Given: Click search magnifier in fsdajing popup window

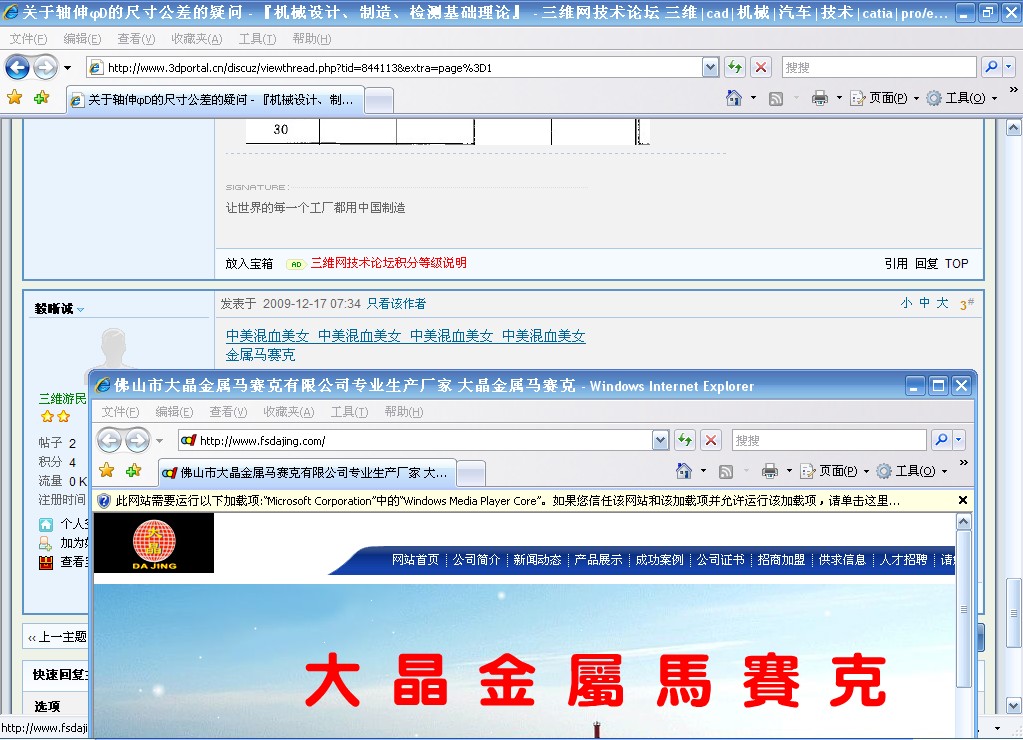Looking at the screenshot, I should (x=941, y=440).
